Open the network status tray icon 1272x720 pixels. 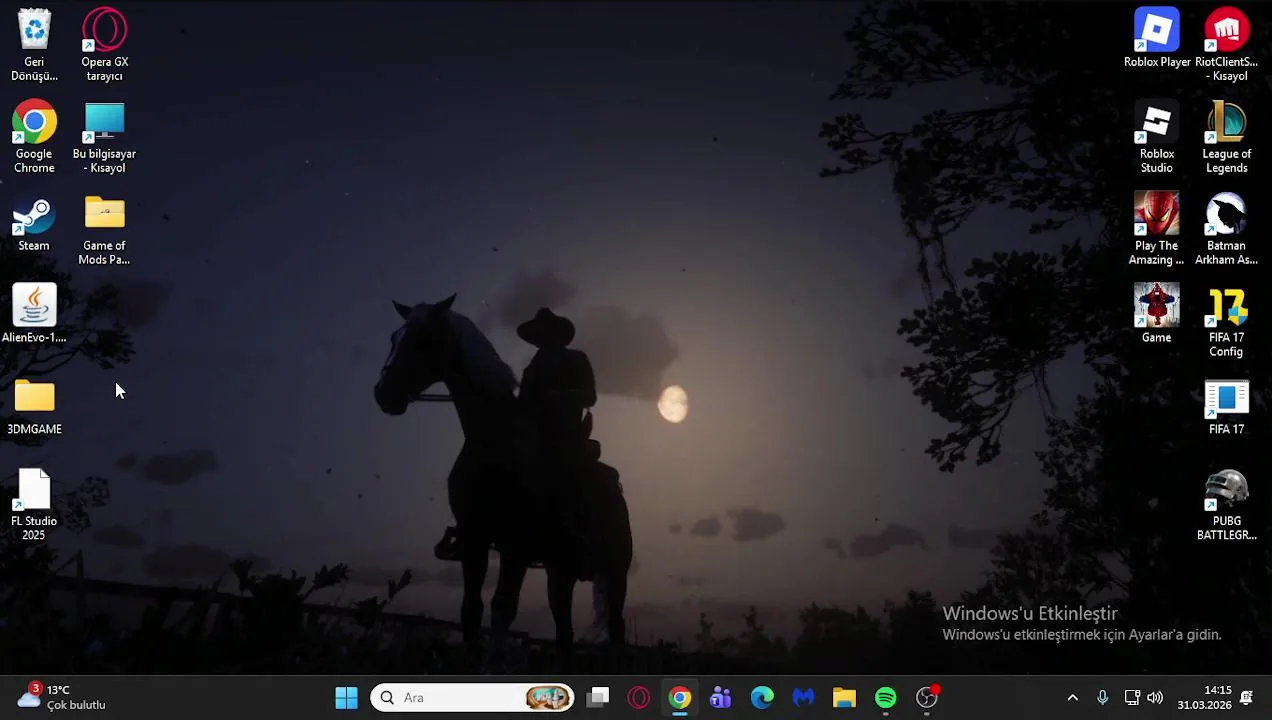click(1132, 698)
